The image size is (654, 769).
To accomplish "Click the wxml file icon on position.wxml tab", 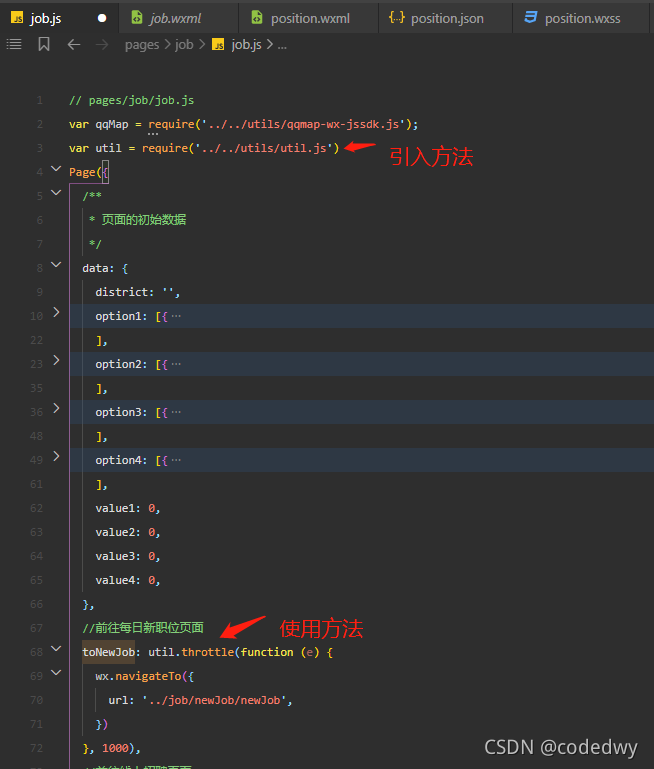I will (x=257, y=18).
